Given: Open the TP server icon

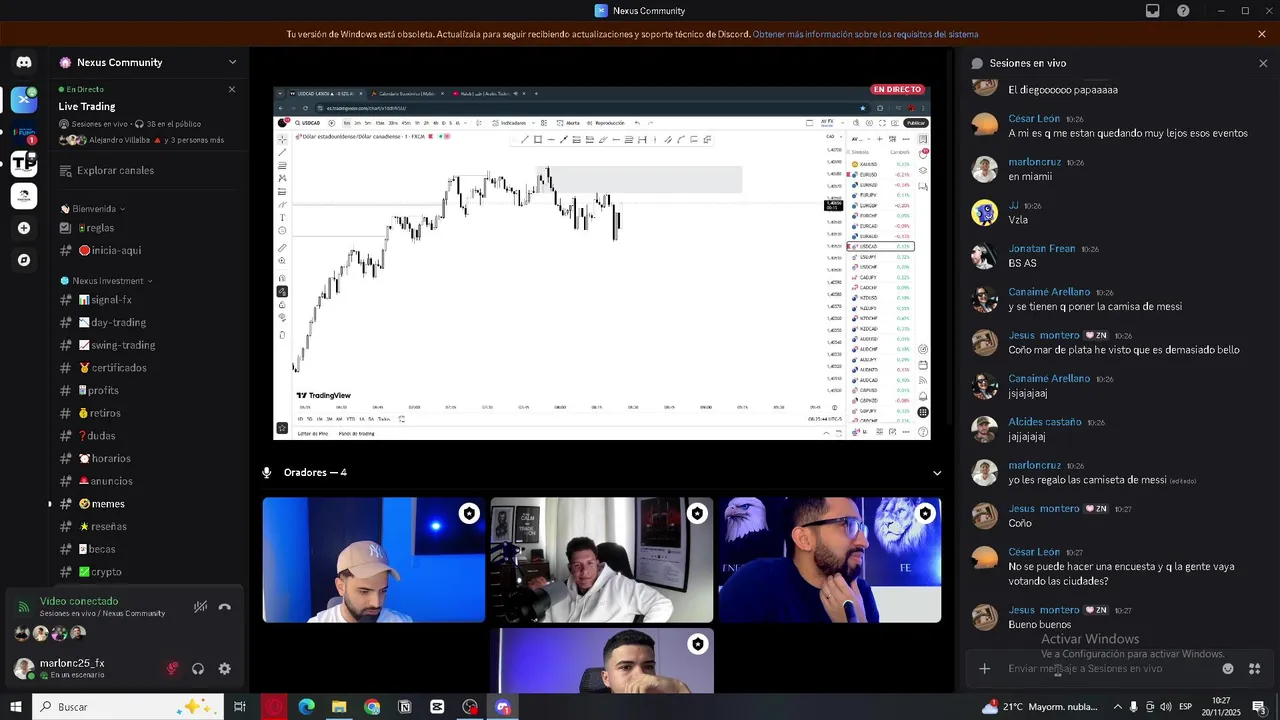Looking at the screenshot, I should pyautogui.click(x=24, y=163).
